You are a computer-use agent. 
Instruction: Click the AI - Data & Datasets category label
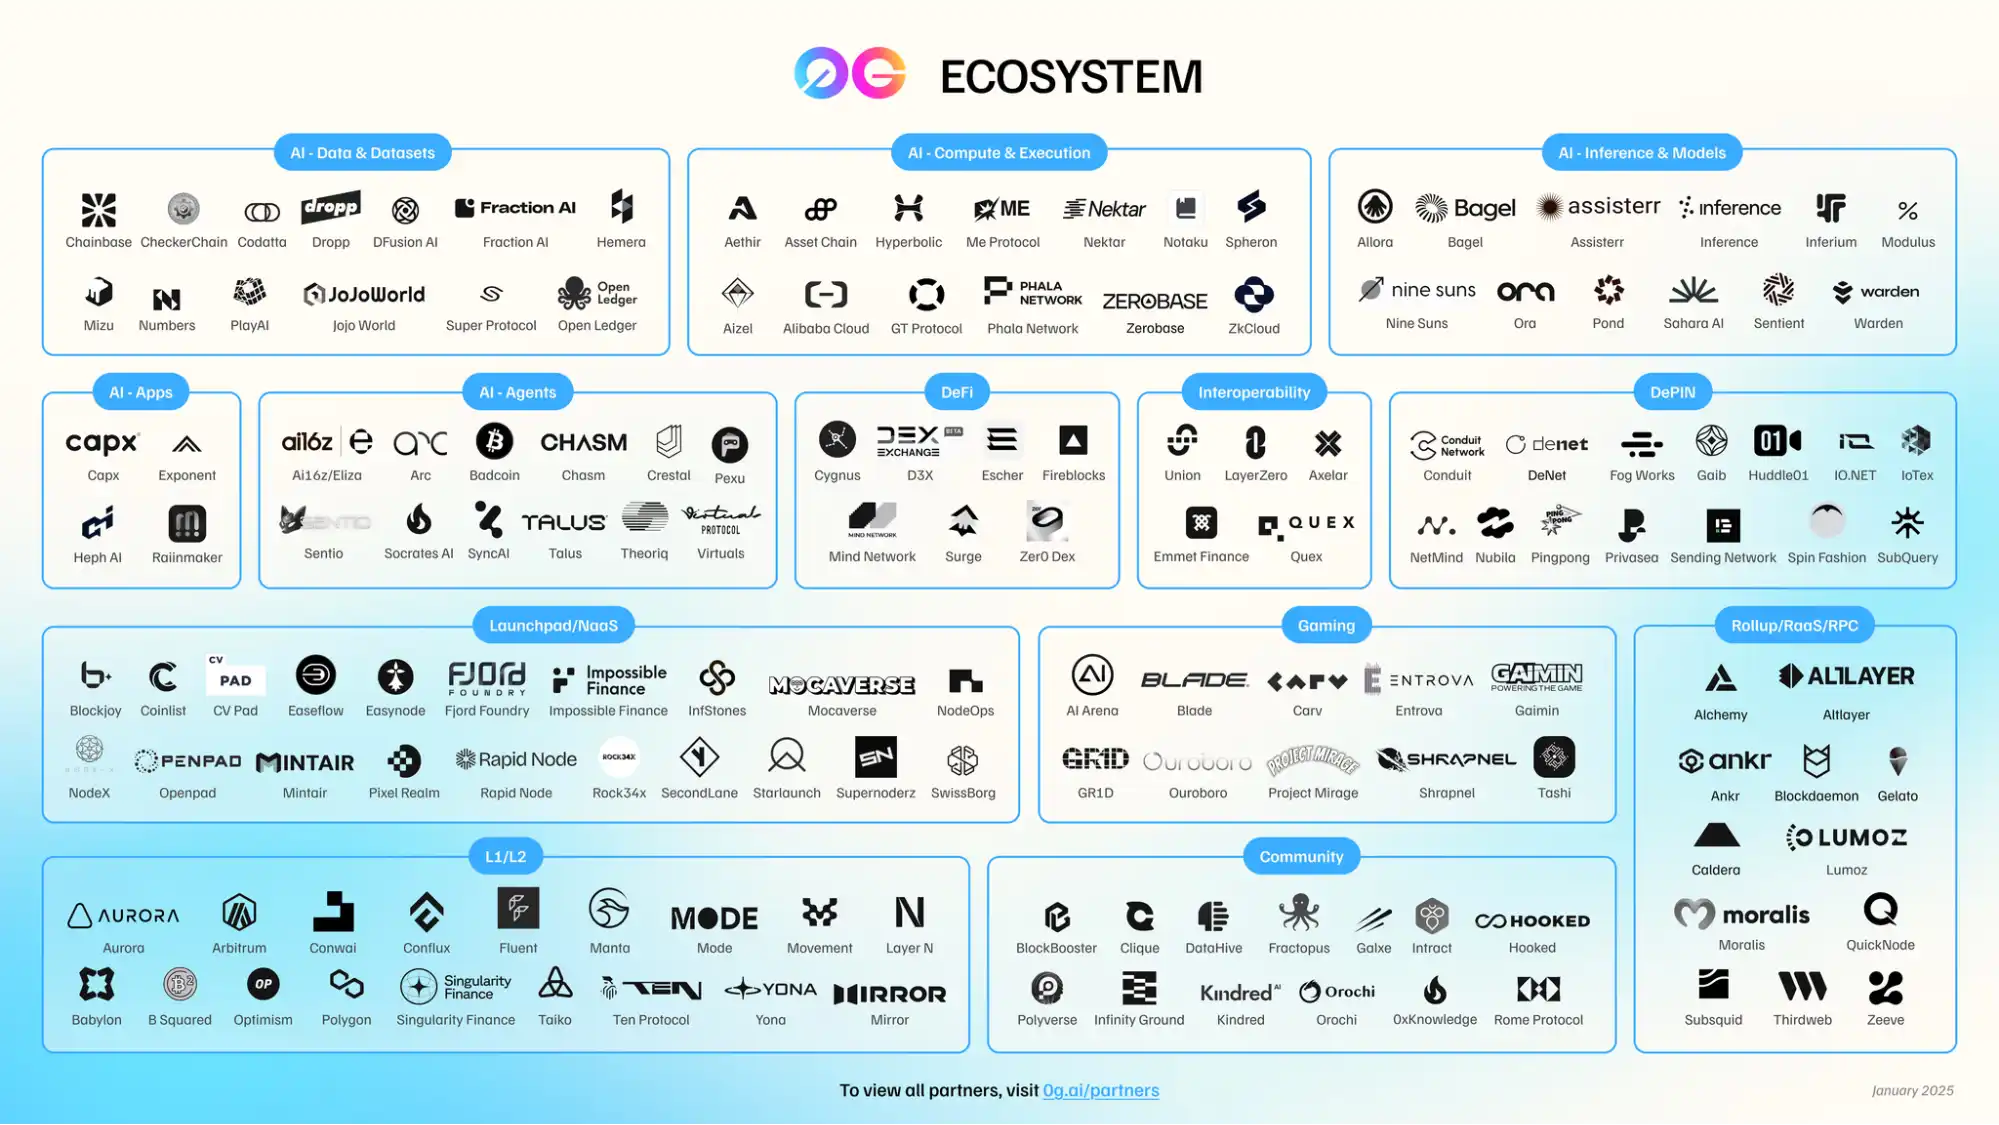[361, 151]
